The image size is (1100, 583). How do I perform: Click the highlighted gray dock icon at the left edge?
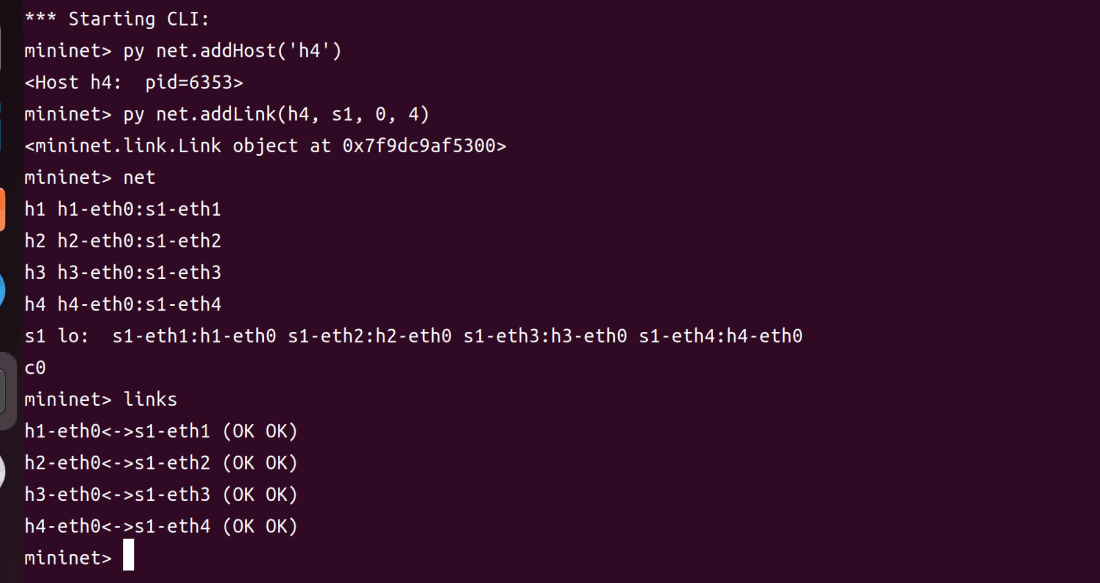click(x=8, y=391)
